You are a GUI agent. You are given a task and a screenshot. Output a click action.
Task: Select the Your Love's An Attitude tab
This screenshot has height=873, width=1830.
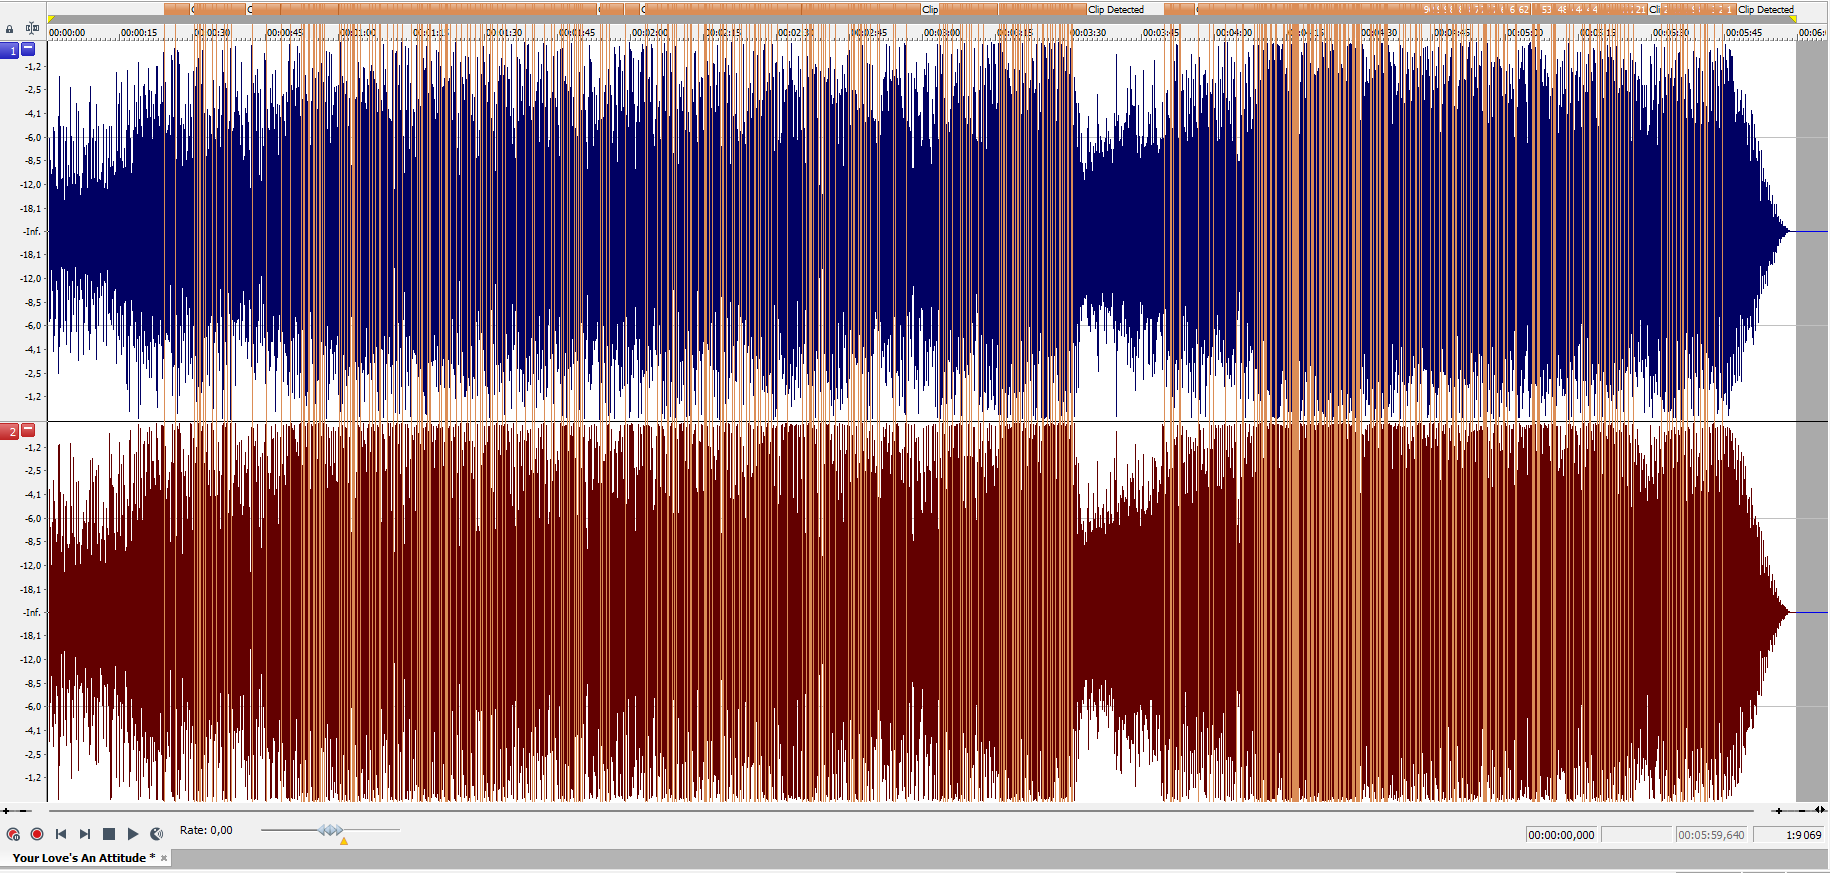coord(79,858)
